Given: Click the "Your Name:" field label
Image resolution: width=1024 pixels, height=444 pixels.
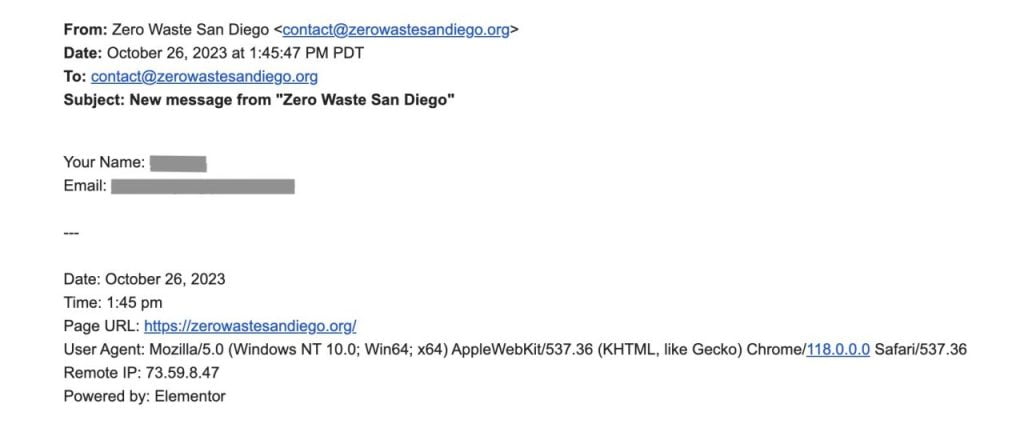Looking at the screenshot, I should [x=104, y=163].
